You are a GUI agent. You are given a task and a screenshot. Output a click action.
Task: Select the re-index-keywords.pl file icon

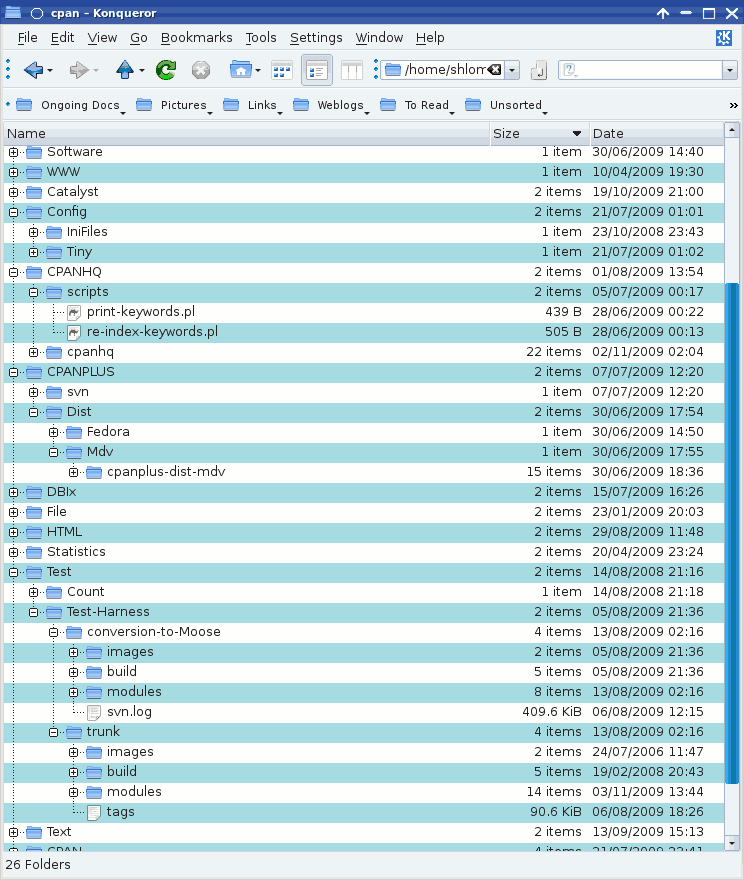[x=74, y=332]
